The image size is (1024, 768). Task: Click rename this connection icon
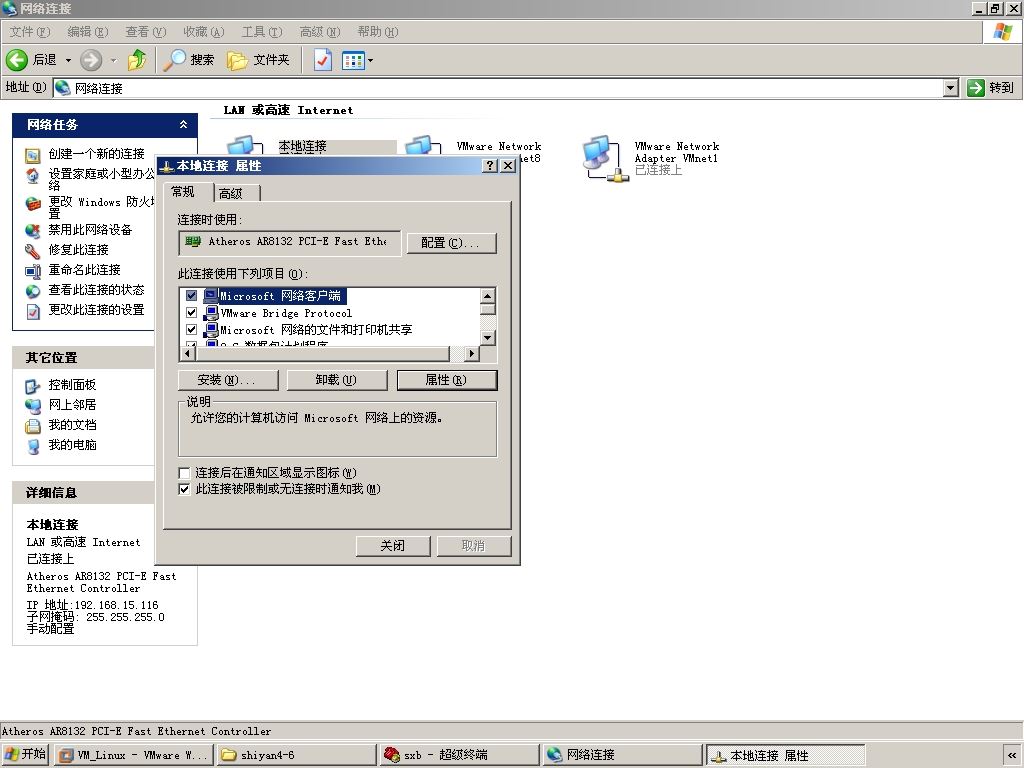coord(33,271)
